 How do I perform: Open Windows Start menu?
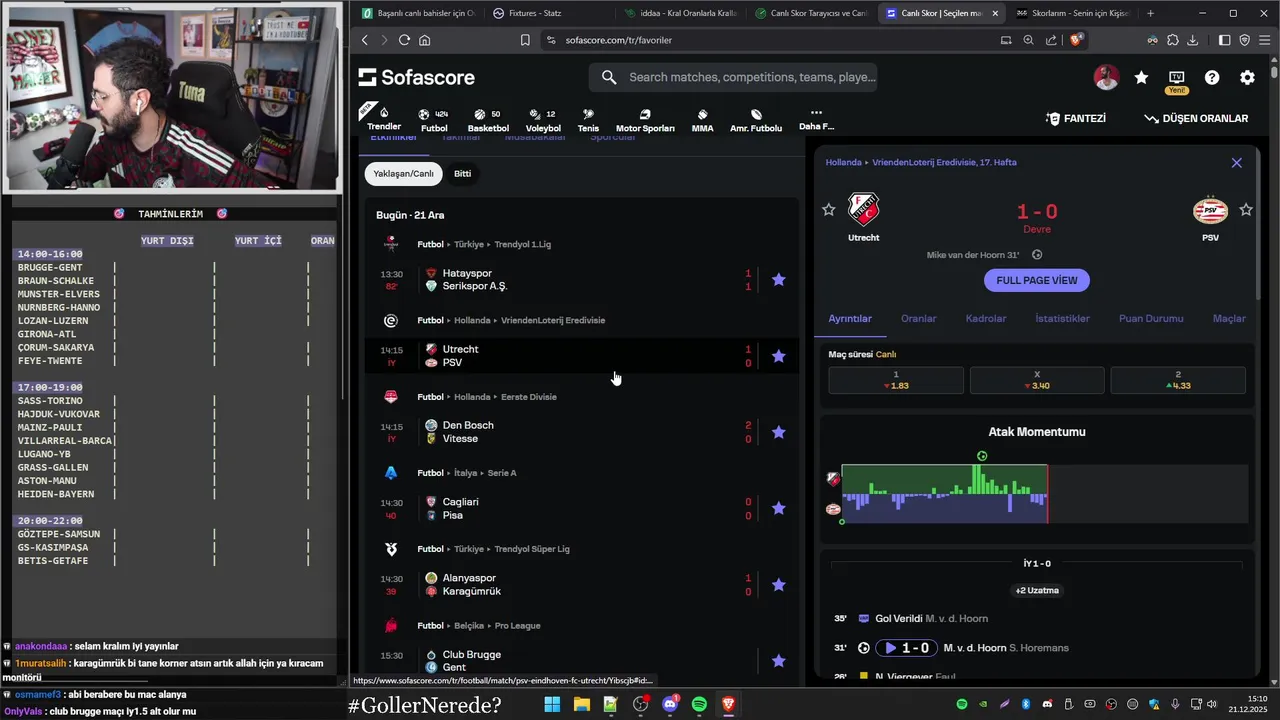(552, 705)
